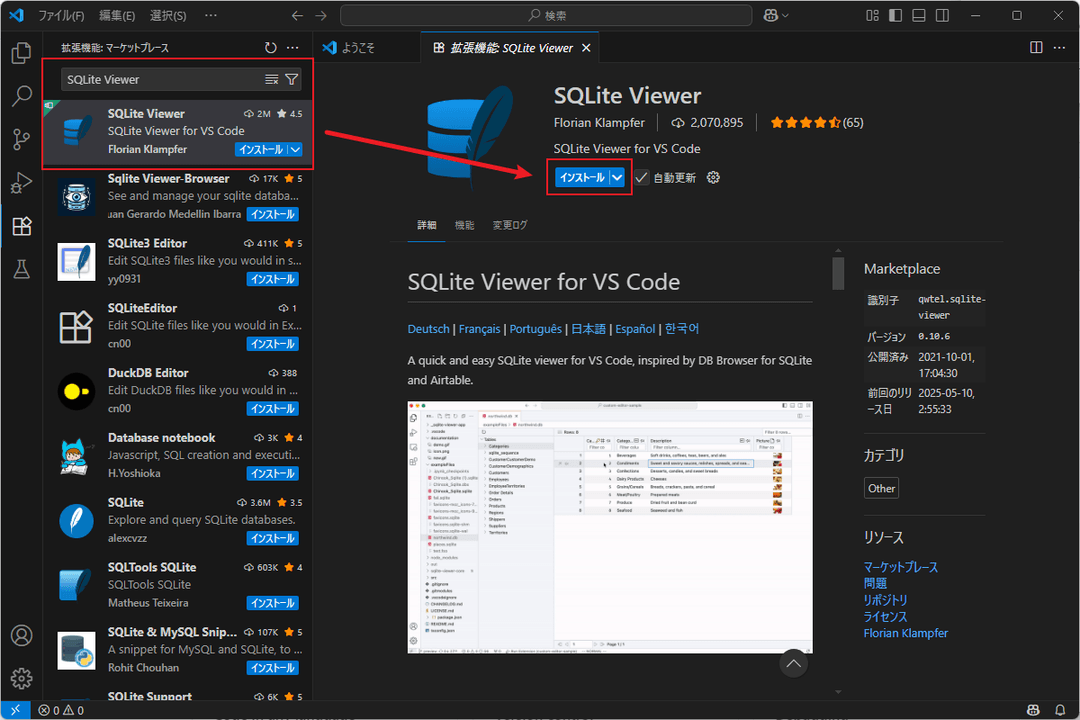
Task: Open notifications via the status bar bell
Action: (1061, 709)
